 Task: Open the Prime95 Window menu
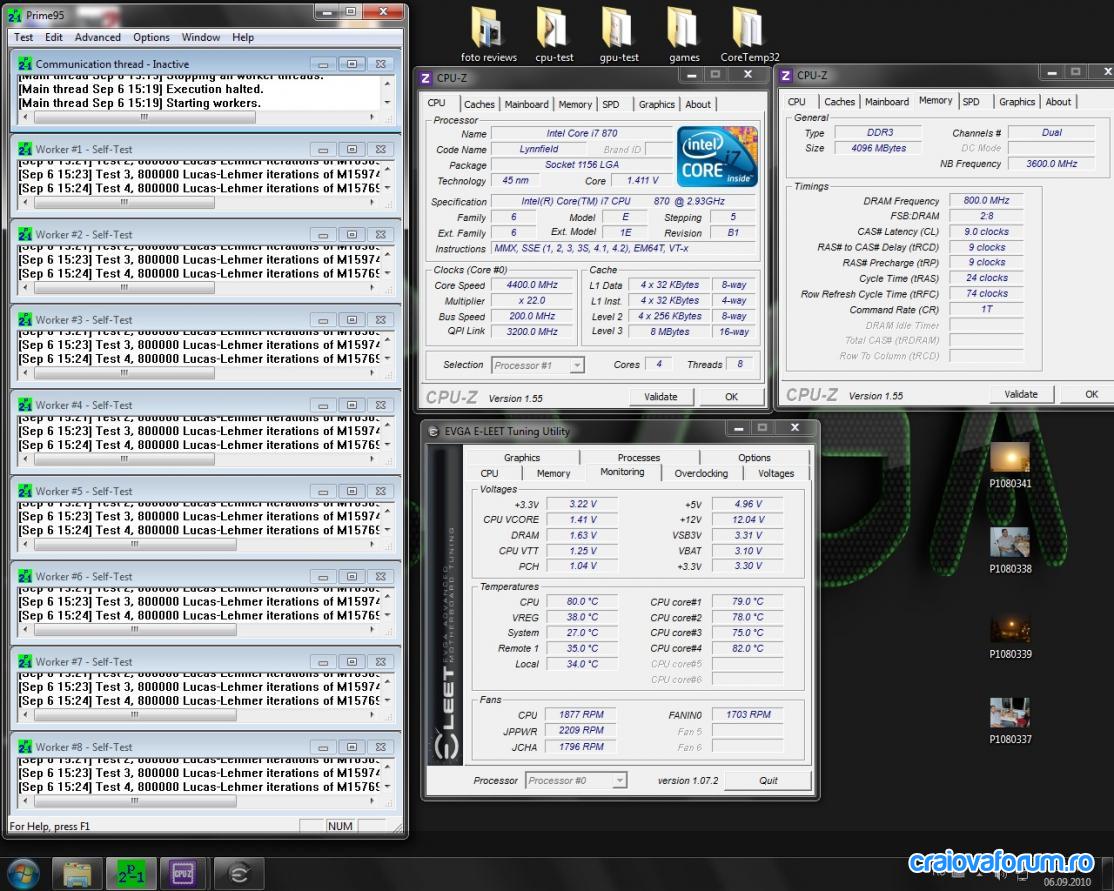coord(201,37)
